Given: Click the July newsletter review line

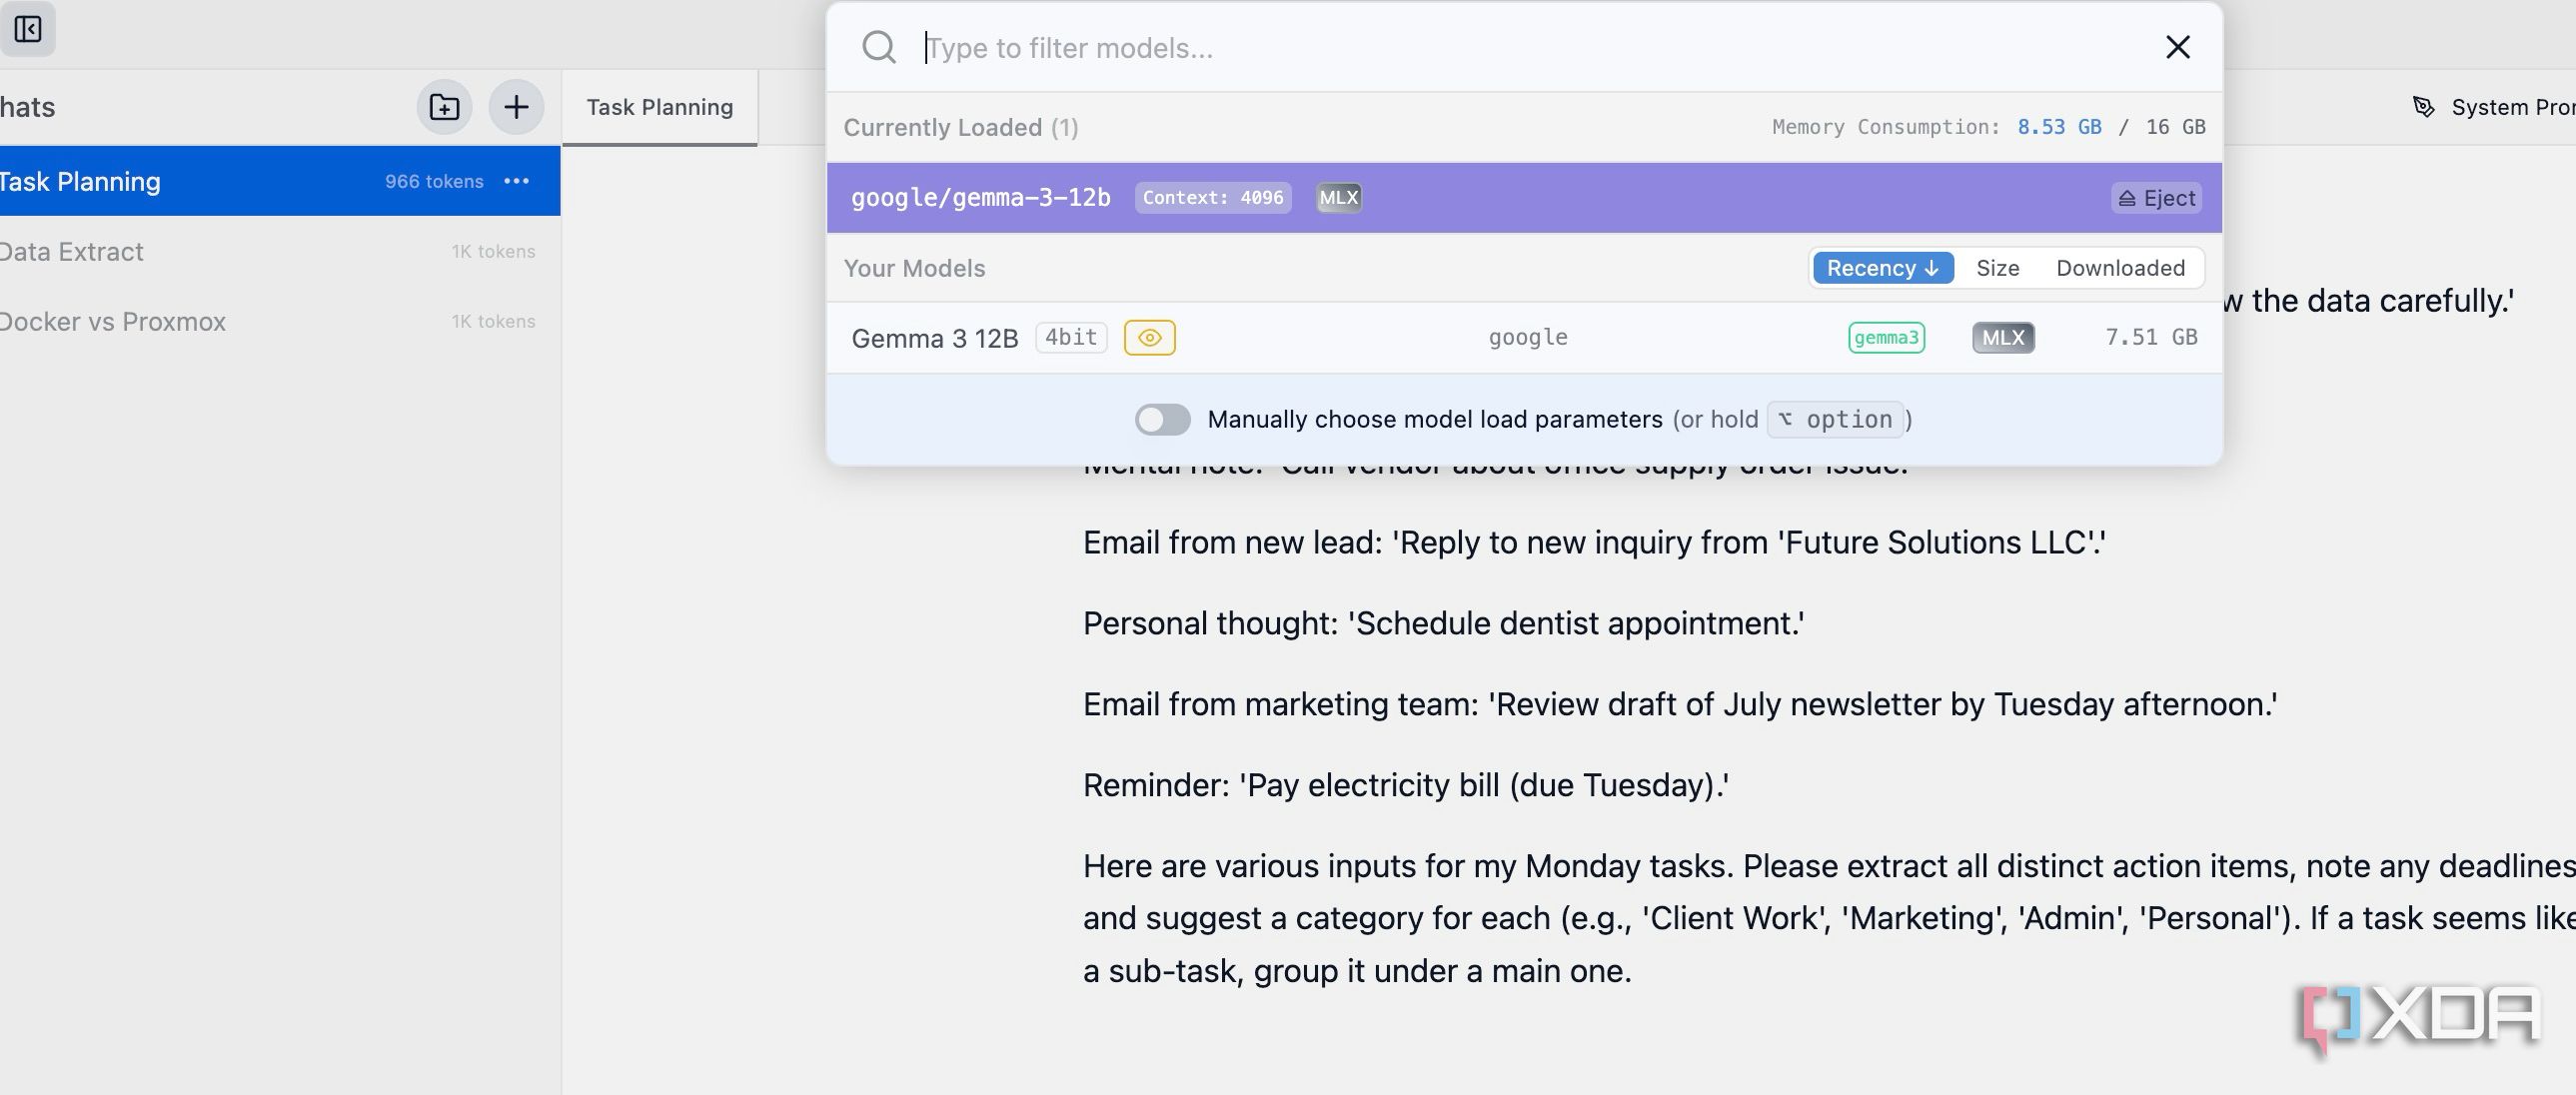Looking at the screenshot, I should click(x=1680, y=704).
